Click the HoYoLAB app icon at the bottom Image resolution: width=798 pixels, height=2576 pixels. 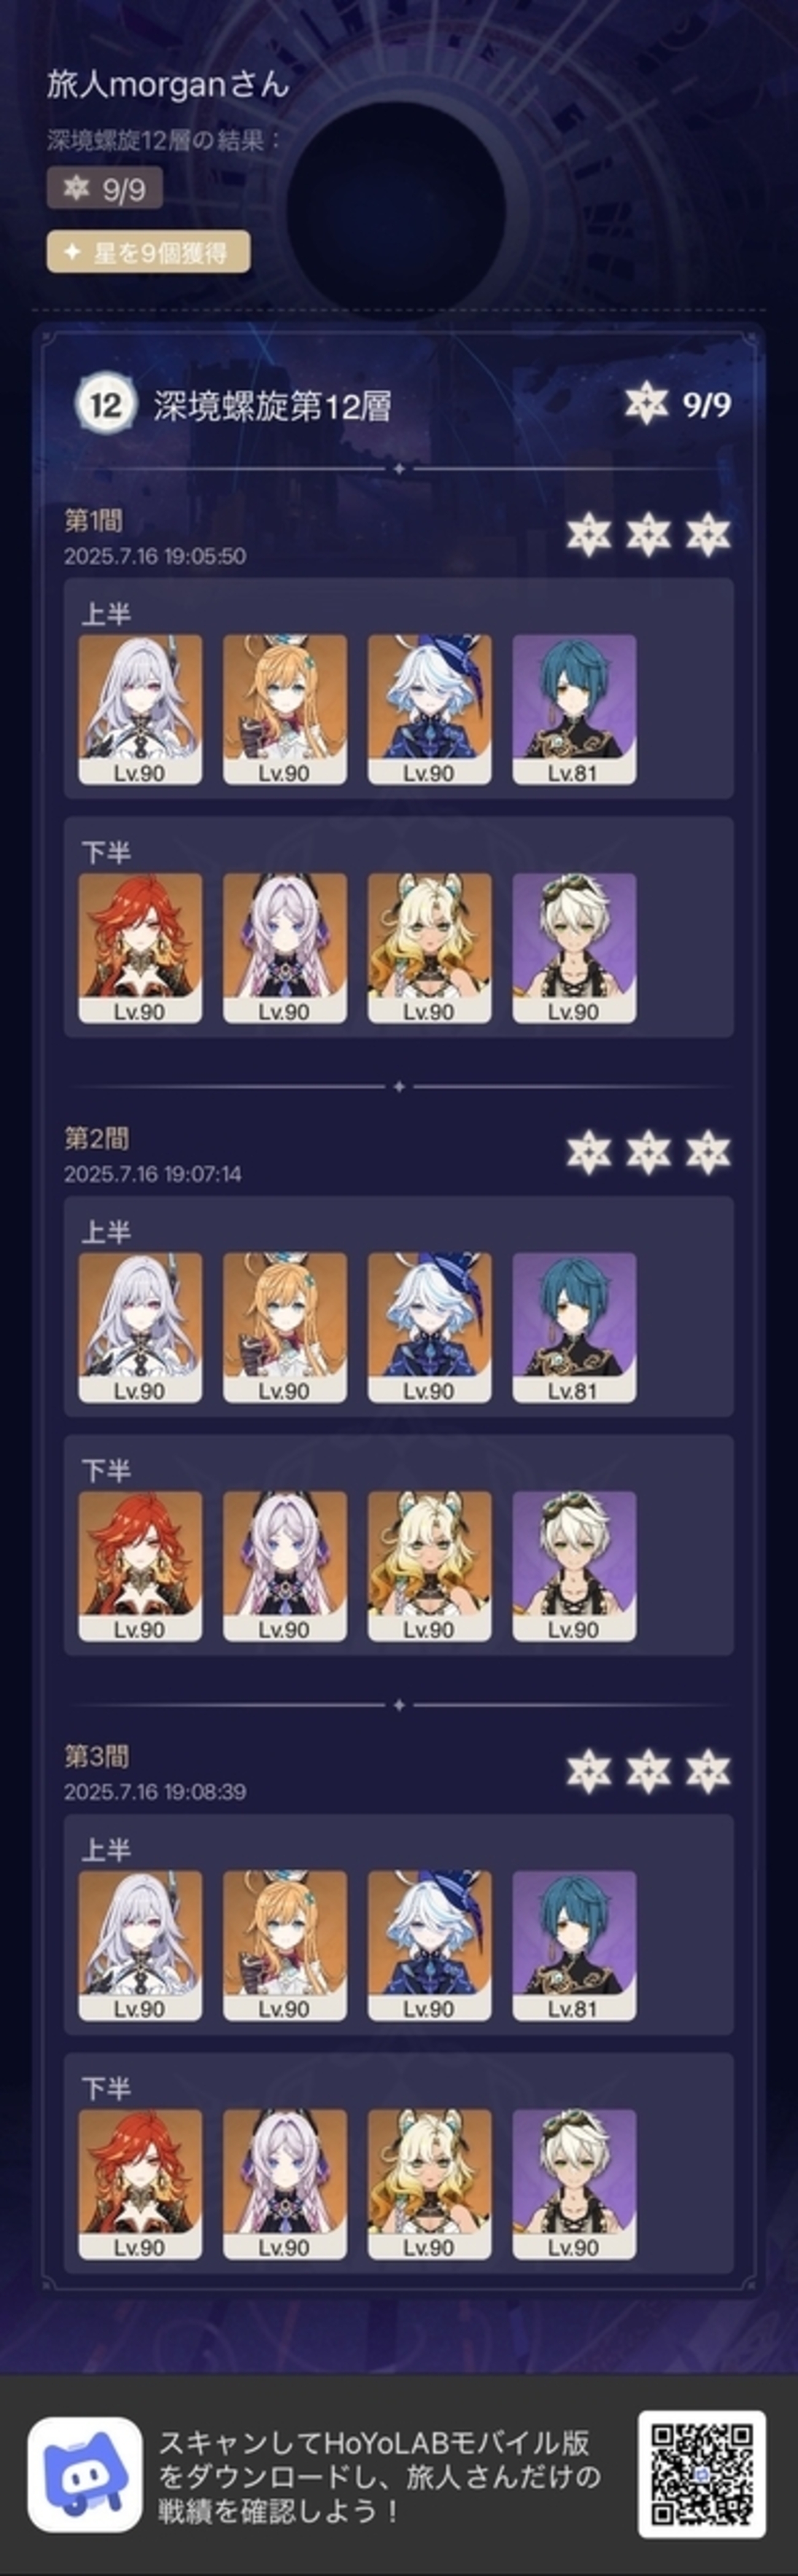[x=84, y=2474]
